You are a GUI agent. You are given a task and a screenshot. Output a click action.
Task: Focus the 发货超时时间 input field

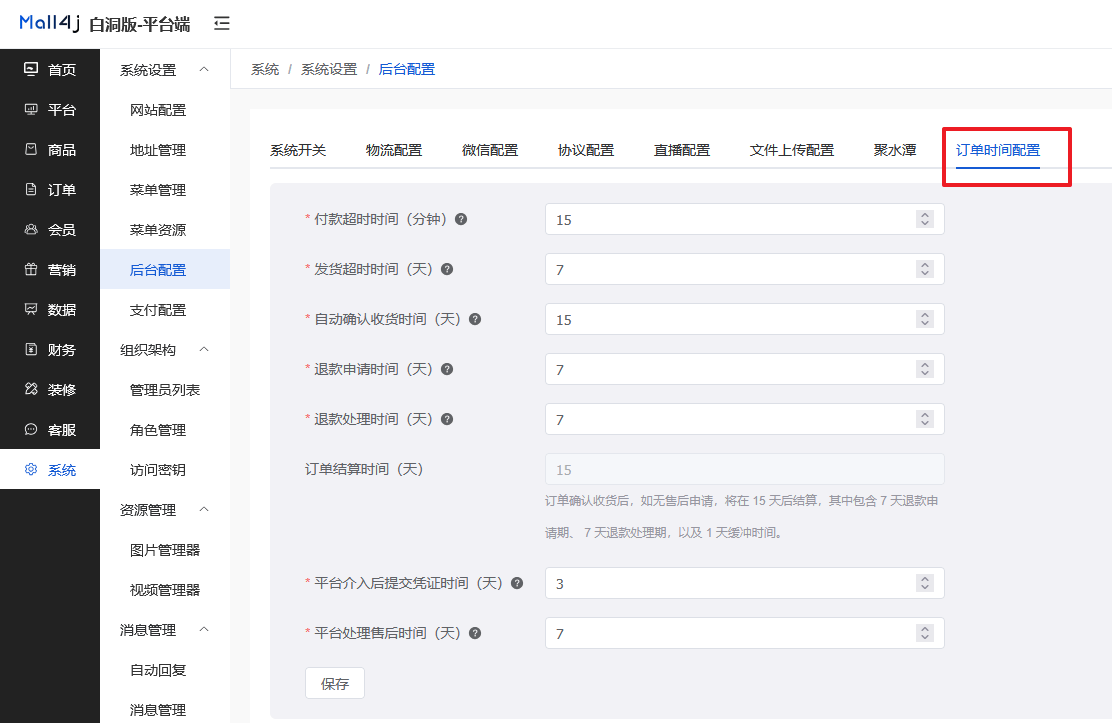point(745,269)
